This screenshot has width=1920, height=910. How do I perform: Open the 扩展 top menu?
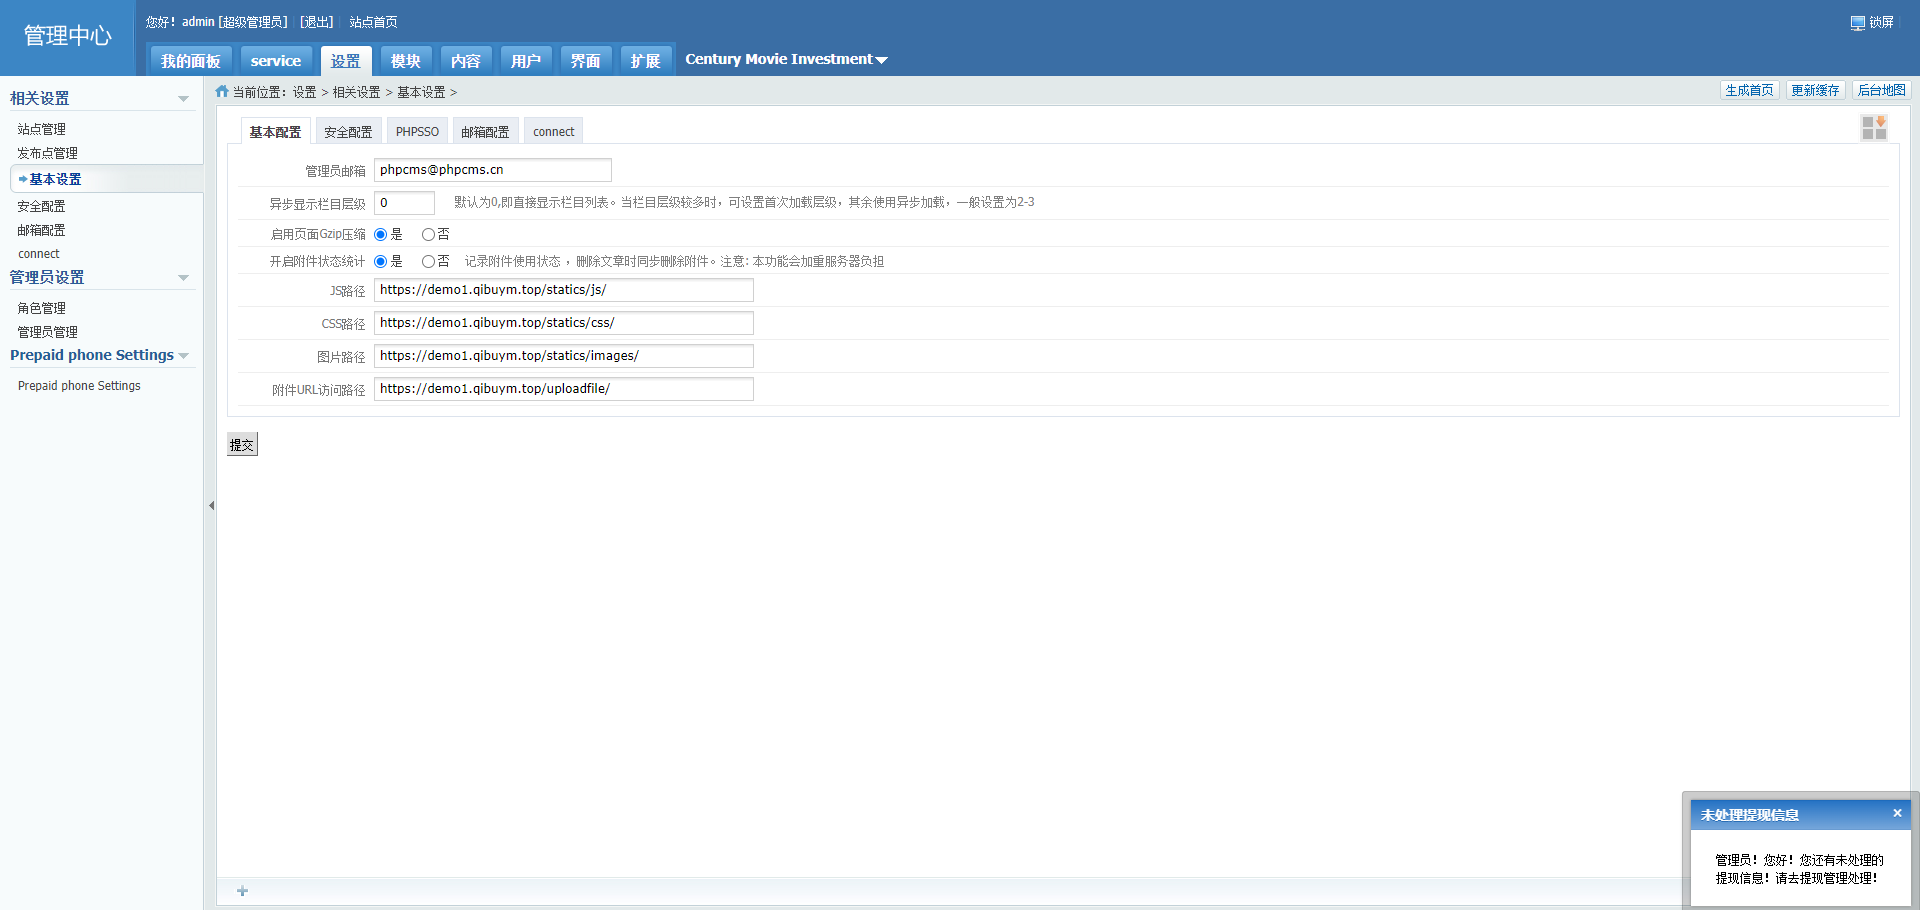(x=646, y=61)
